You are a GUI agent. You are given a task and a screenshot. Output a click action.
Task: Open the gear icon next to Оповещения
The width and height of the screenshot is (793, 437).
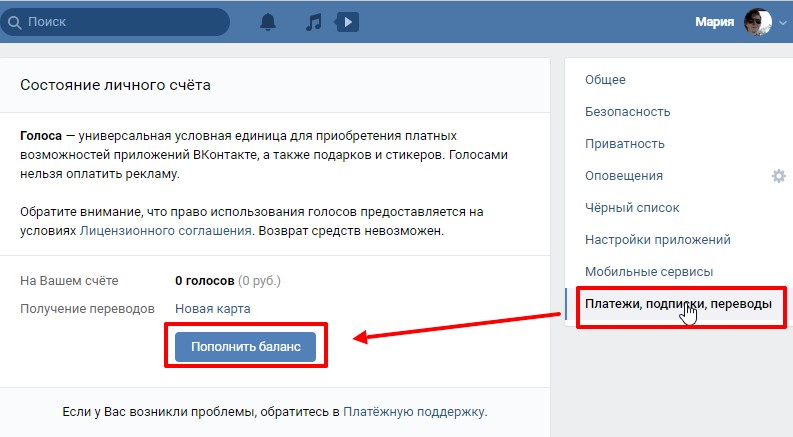[779, 176]
